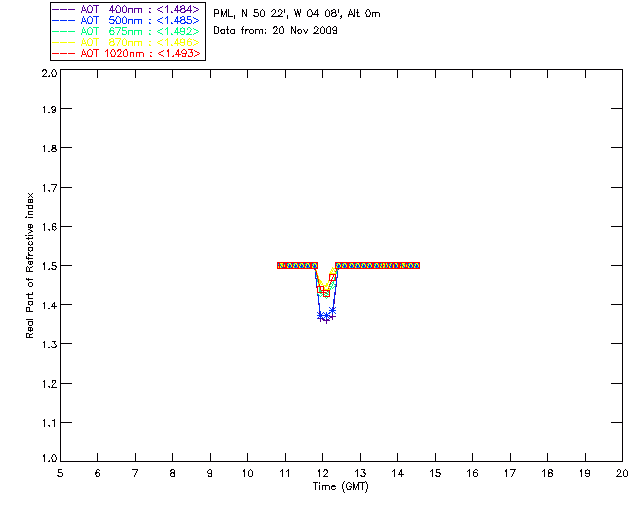Click the AOT 500nm legend entry
The height and width of the screenshot is (512, 640).
pyautogui.click(x=126, y=20)
